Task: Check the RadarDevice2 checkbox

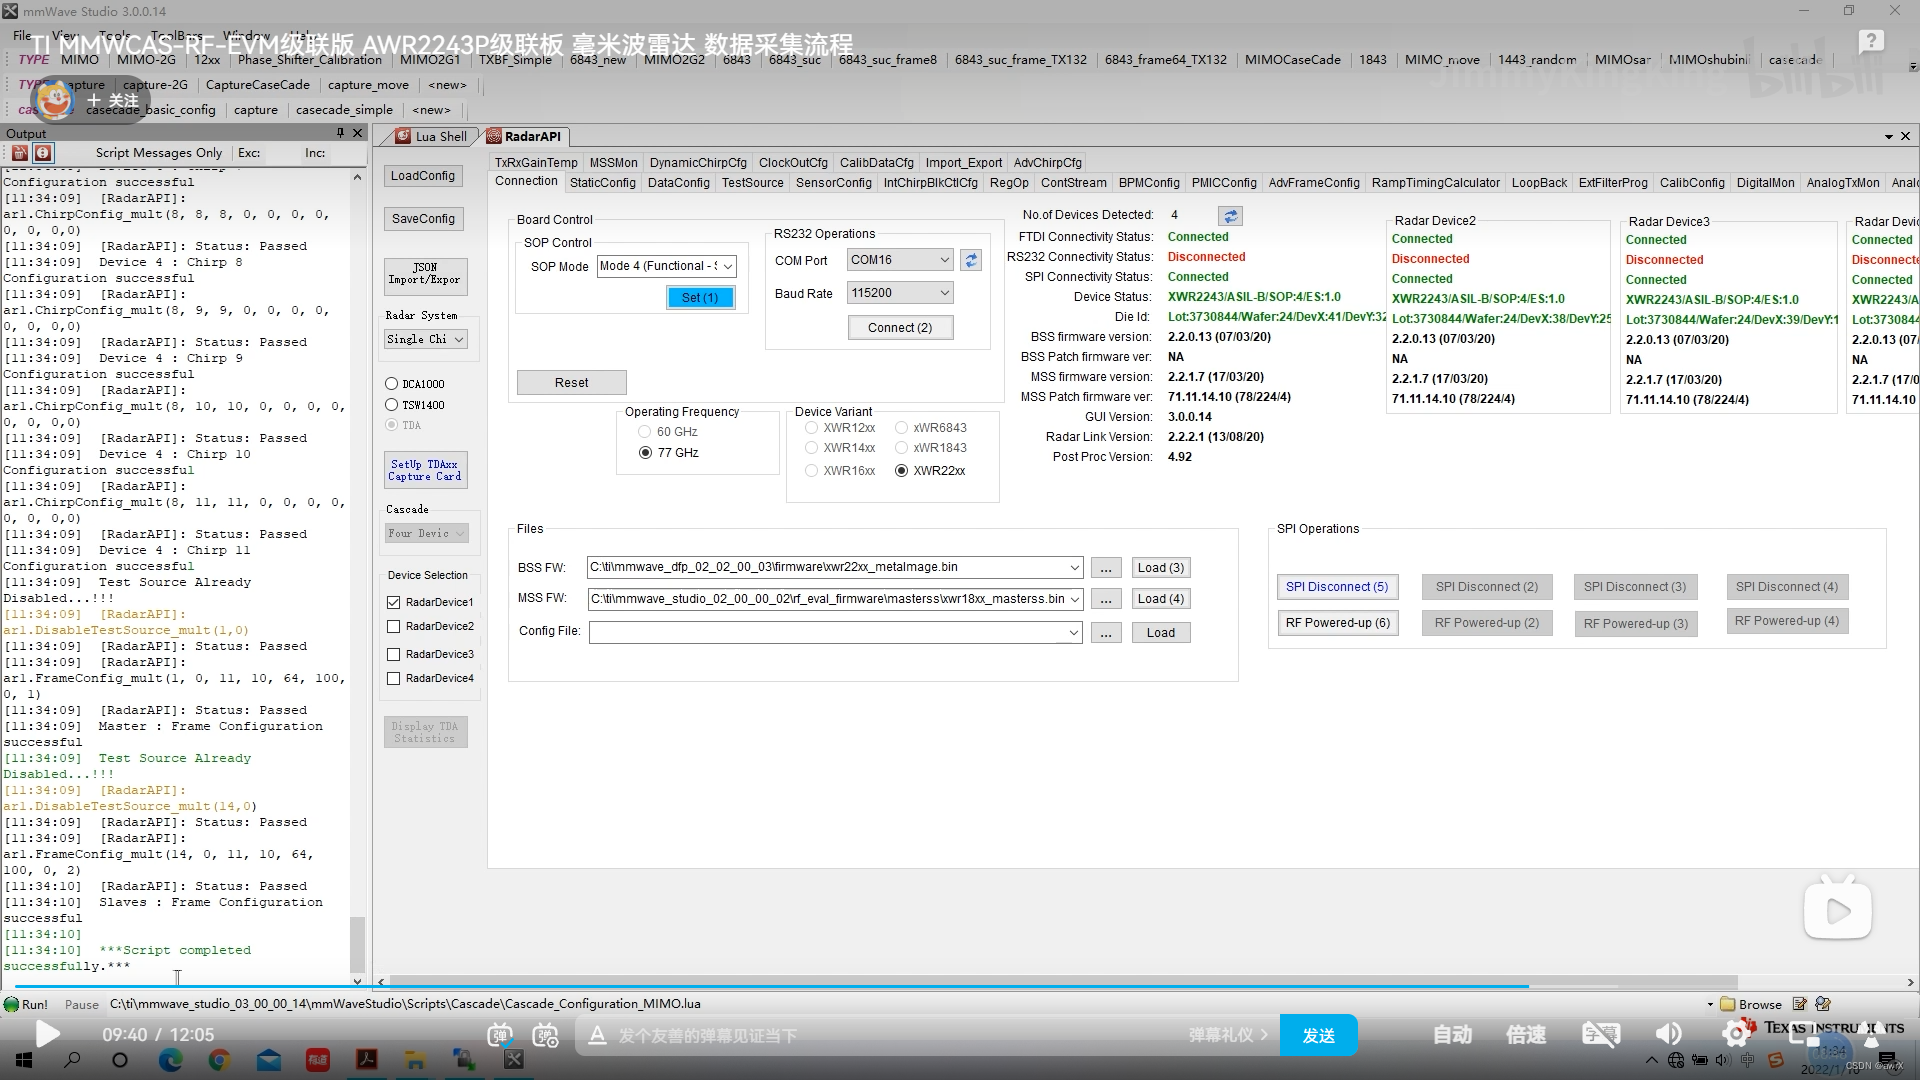Action: (x=394, y=627)
